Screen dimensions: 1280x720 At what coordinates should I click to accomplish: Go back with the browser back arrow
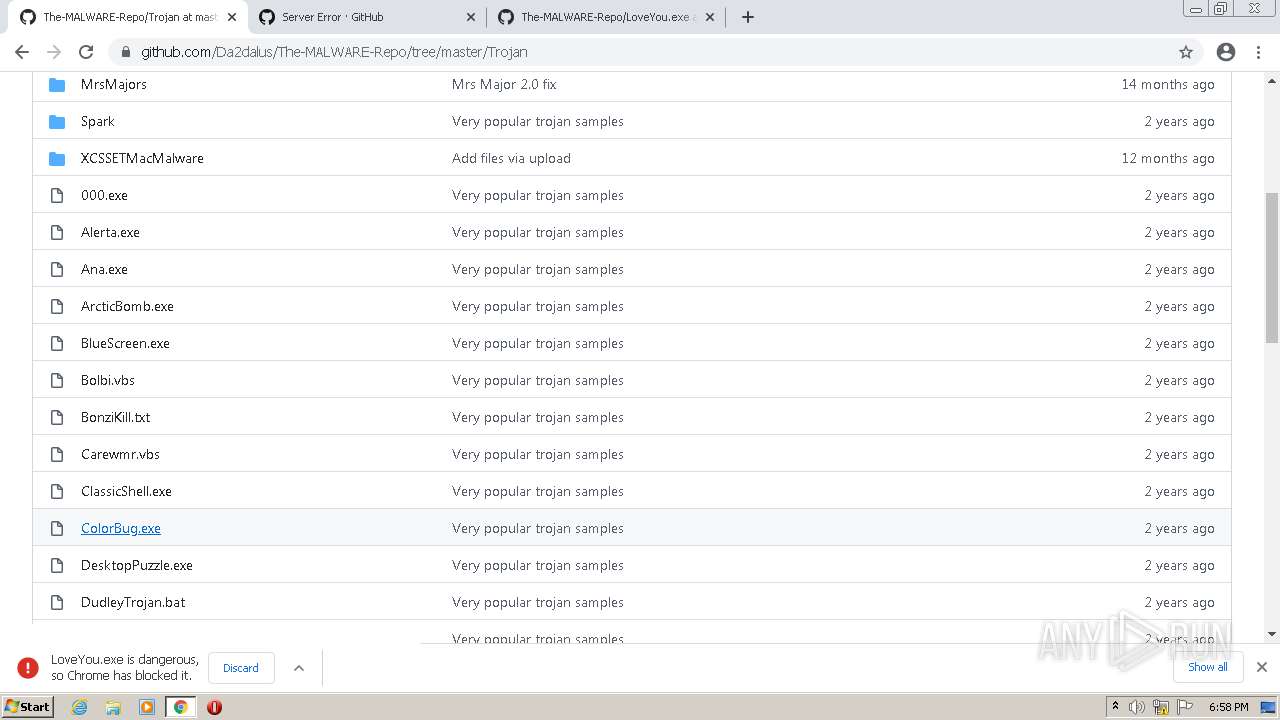[x=22, y=52]
